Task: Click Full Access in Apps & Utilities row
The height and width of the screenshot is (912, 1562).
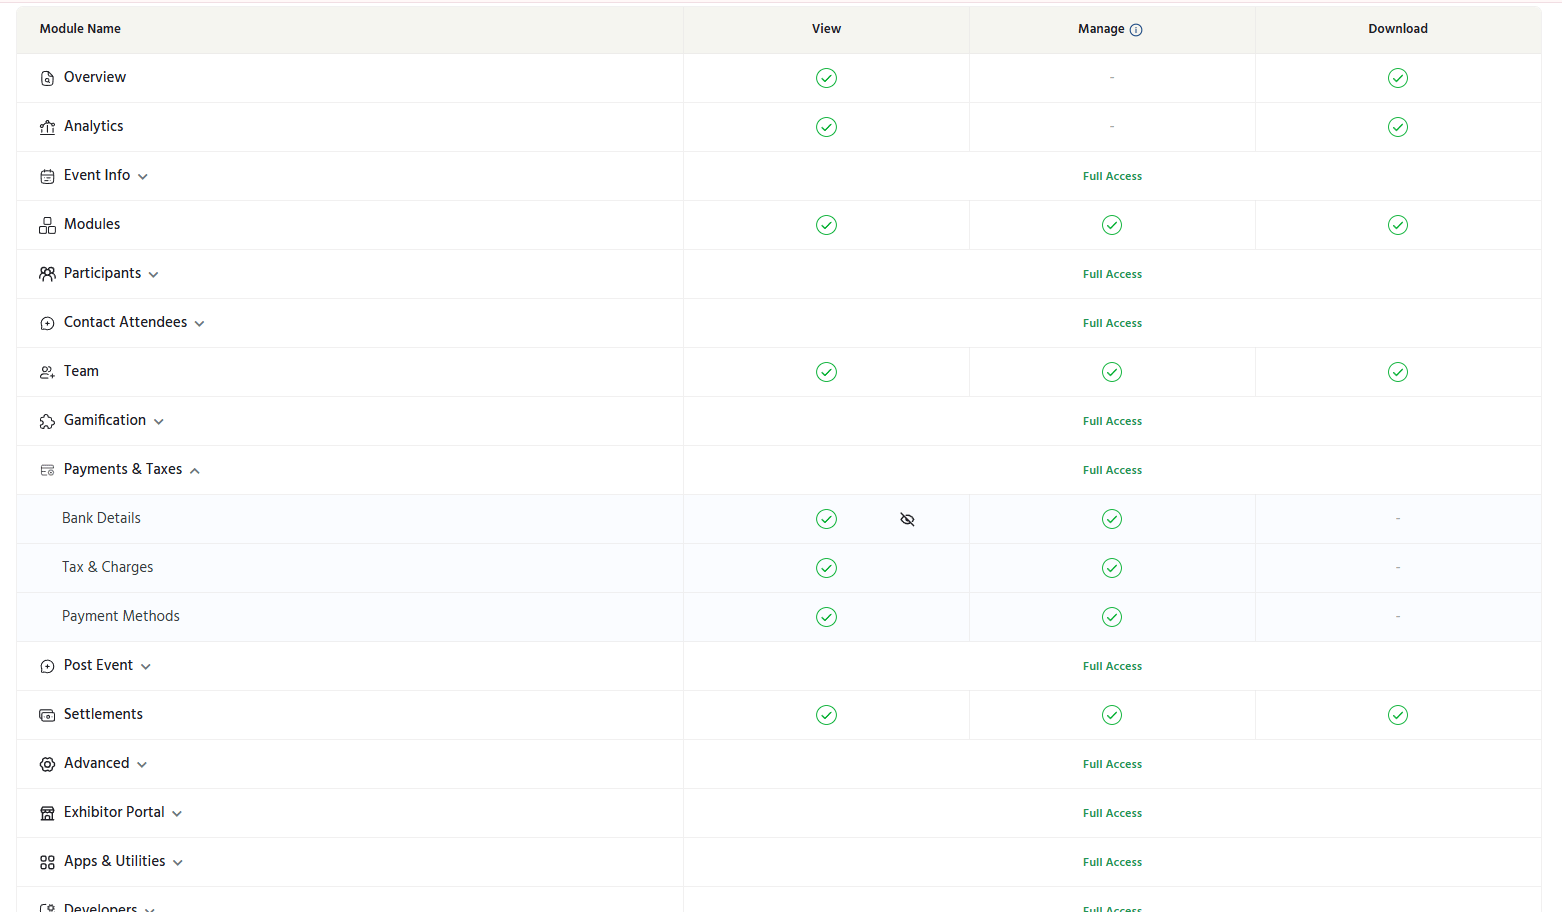Action: pos(1112,862)
